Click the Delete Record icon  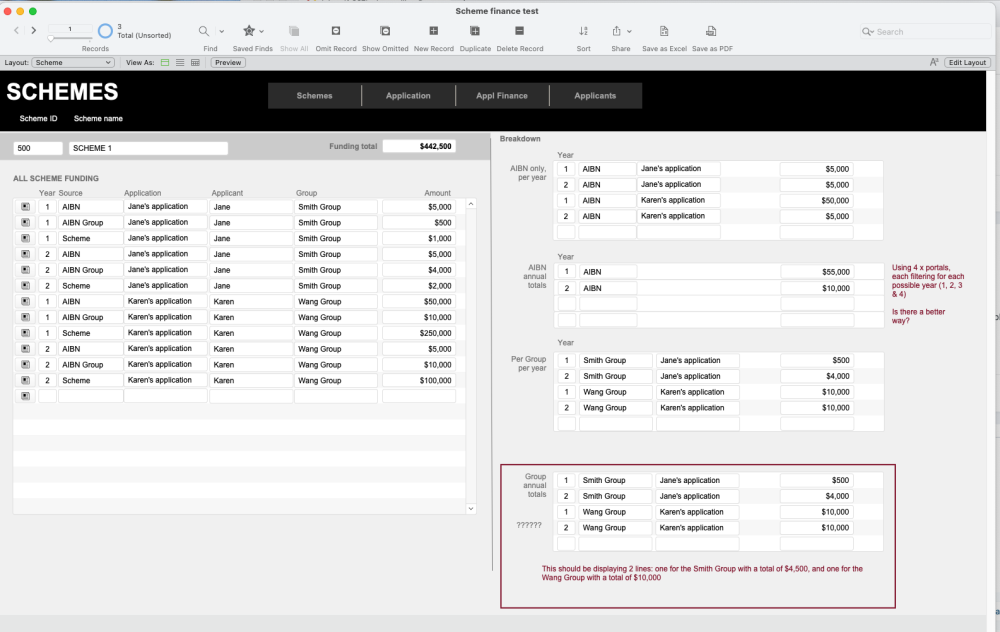[520, 31]
